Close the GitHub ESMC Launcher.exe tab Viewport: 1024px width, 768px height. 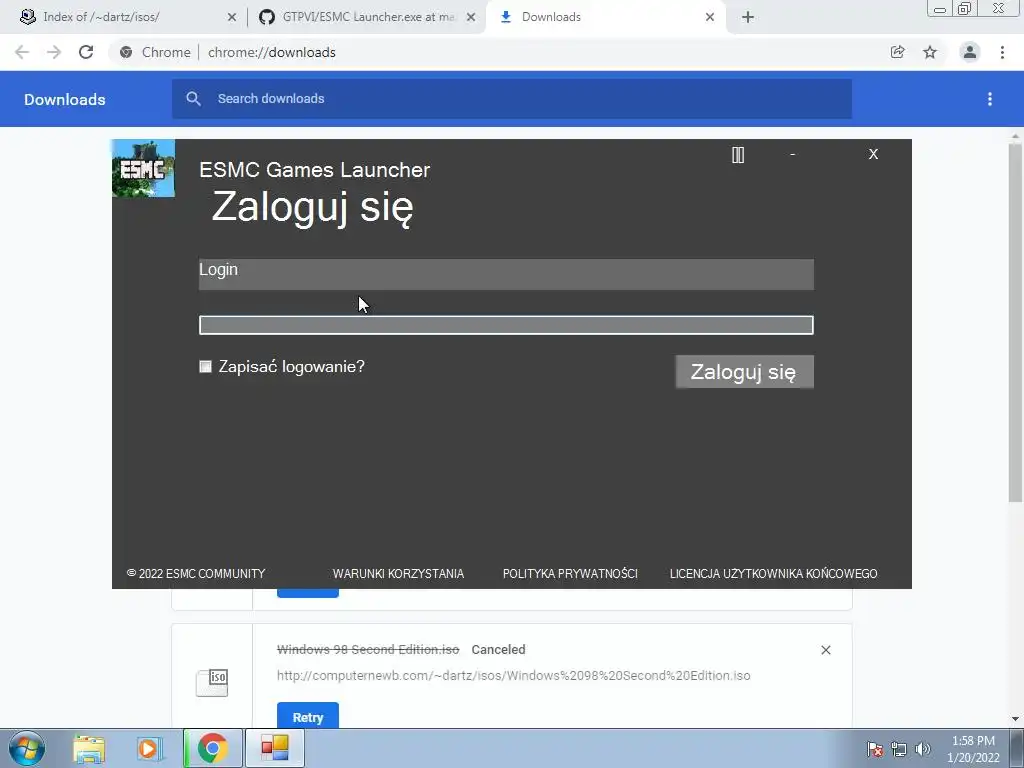[471, 18]
